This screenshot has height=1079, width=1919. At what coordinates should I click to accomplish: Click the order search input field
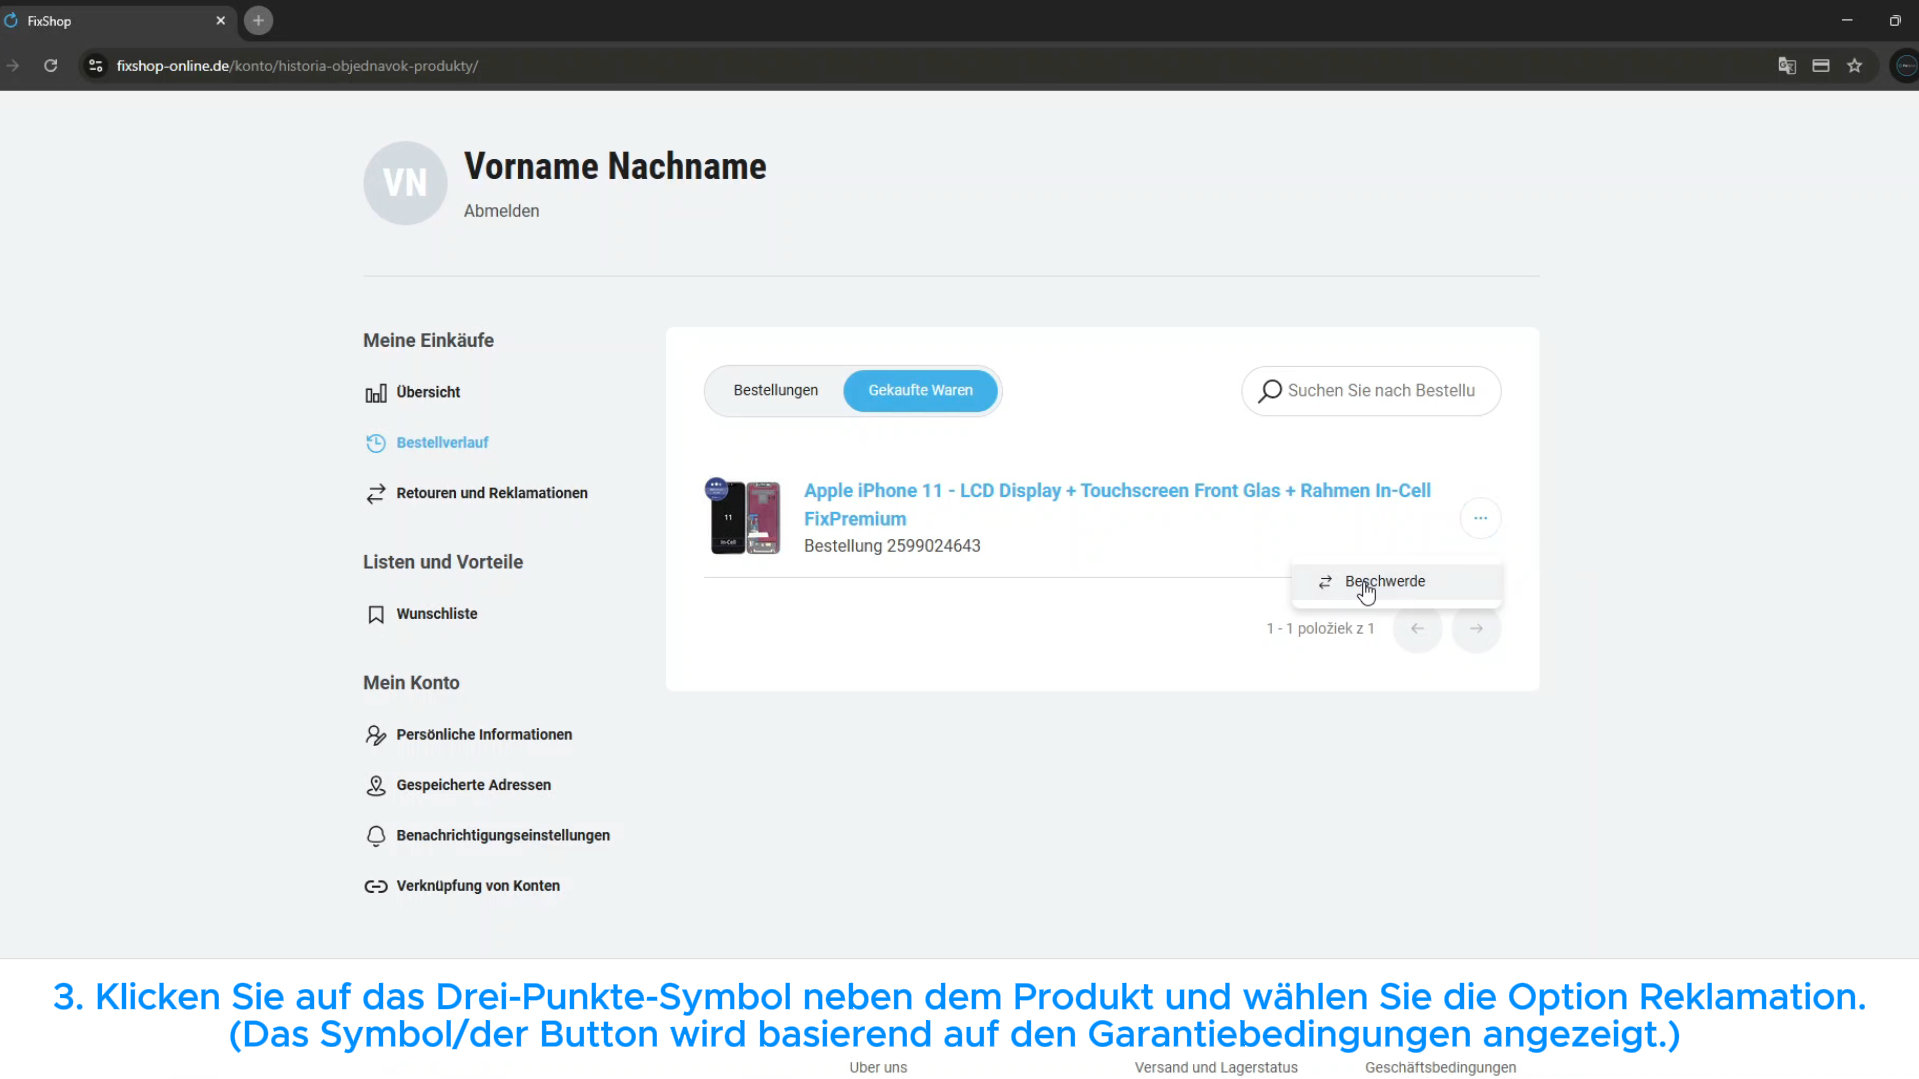1380,391
